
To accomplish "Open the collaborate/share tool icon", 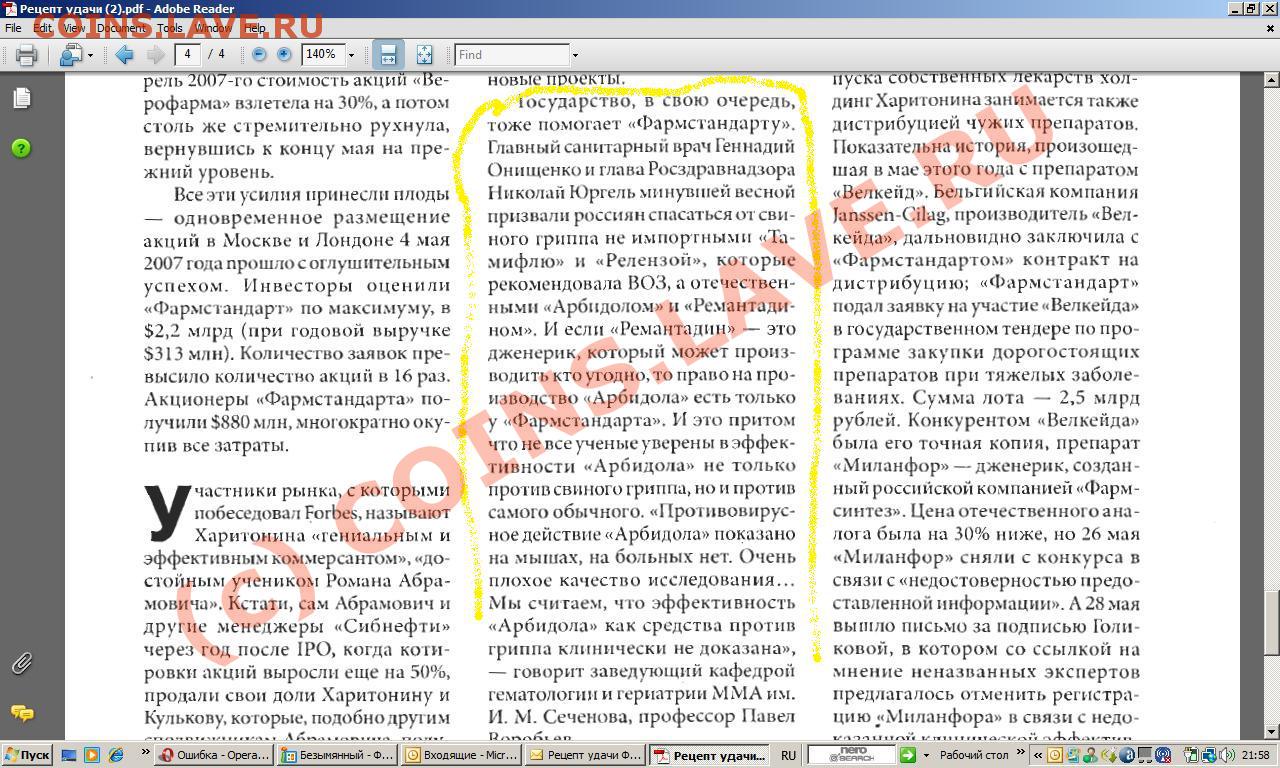I will (x=70, y=55).
